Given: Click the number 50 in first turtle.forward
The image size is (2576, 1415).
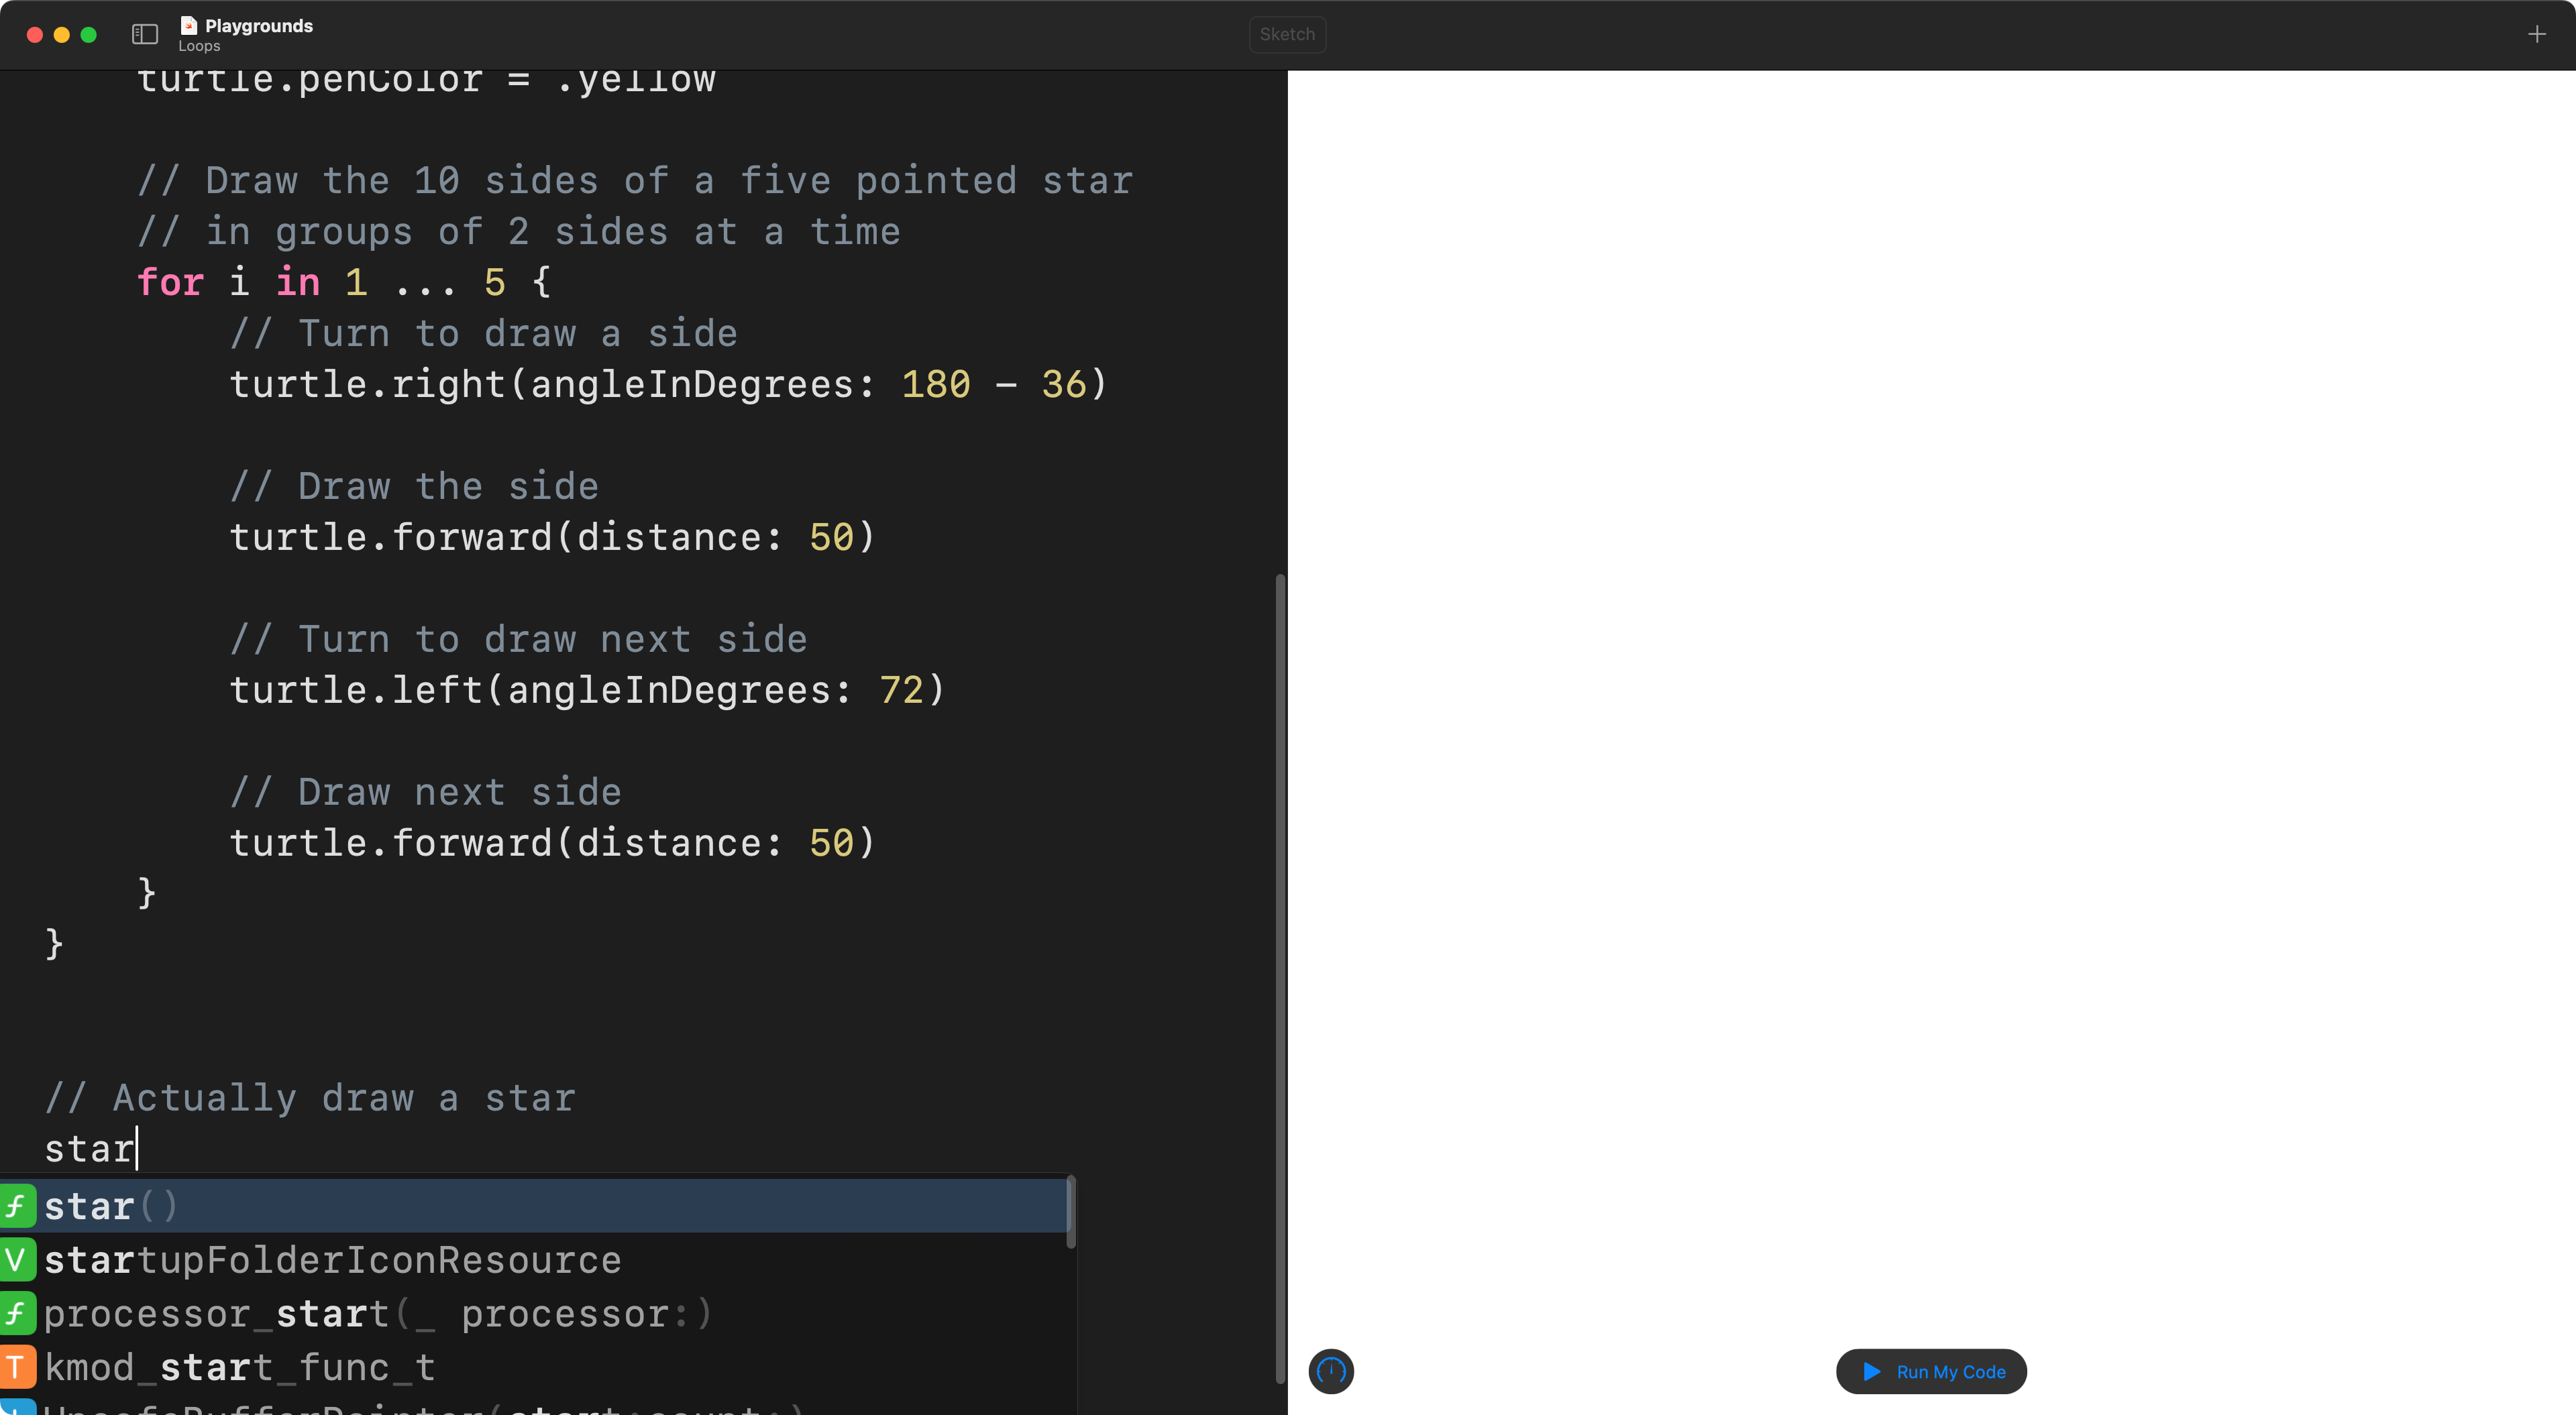Looking at the screenshot, I should 831,537.
